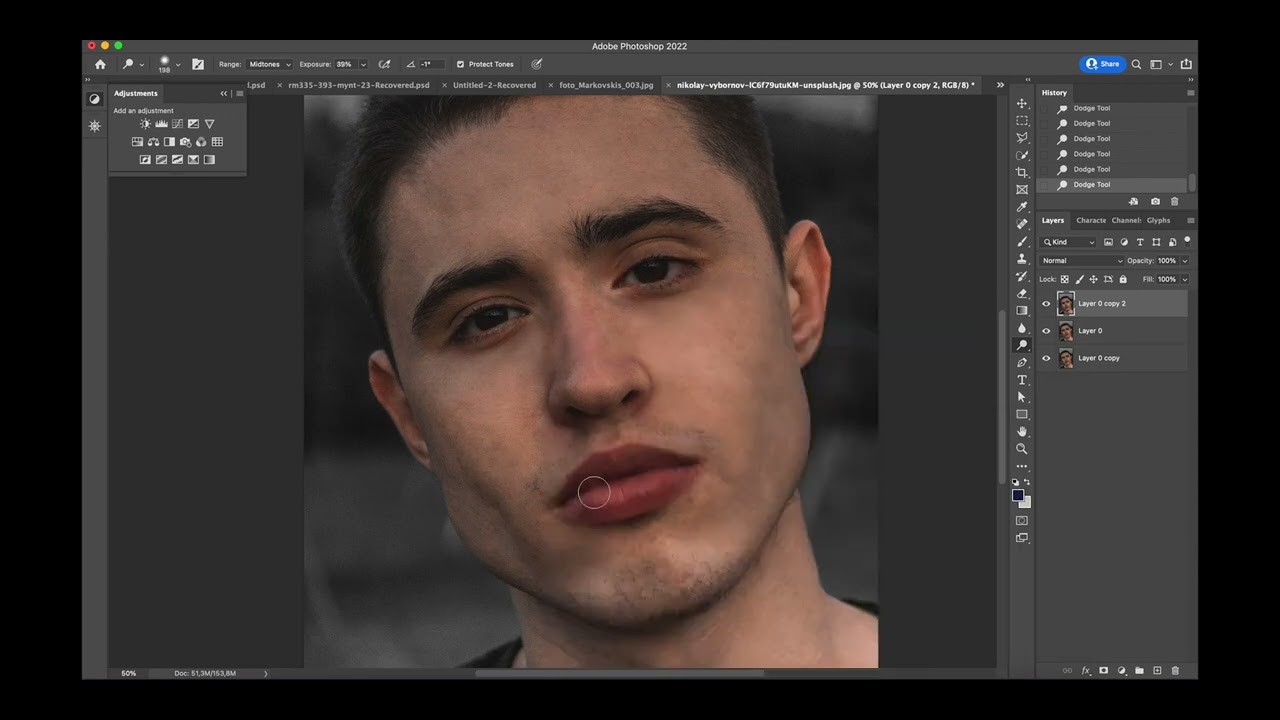
Task: Add a layer mask
Action: click(1103, 670)
